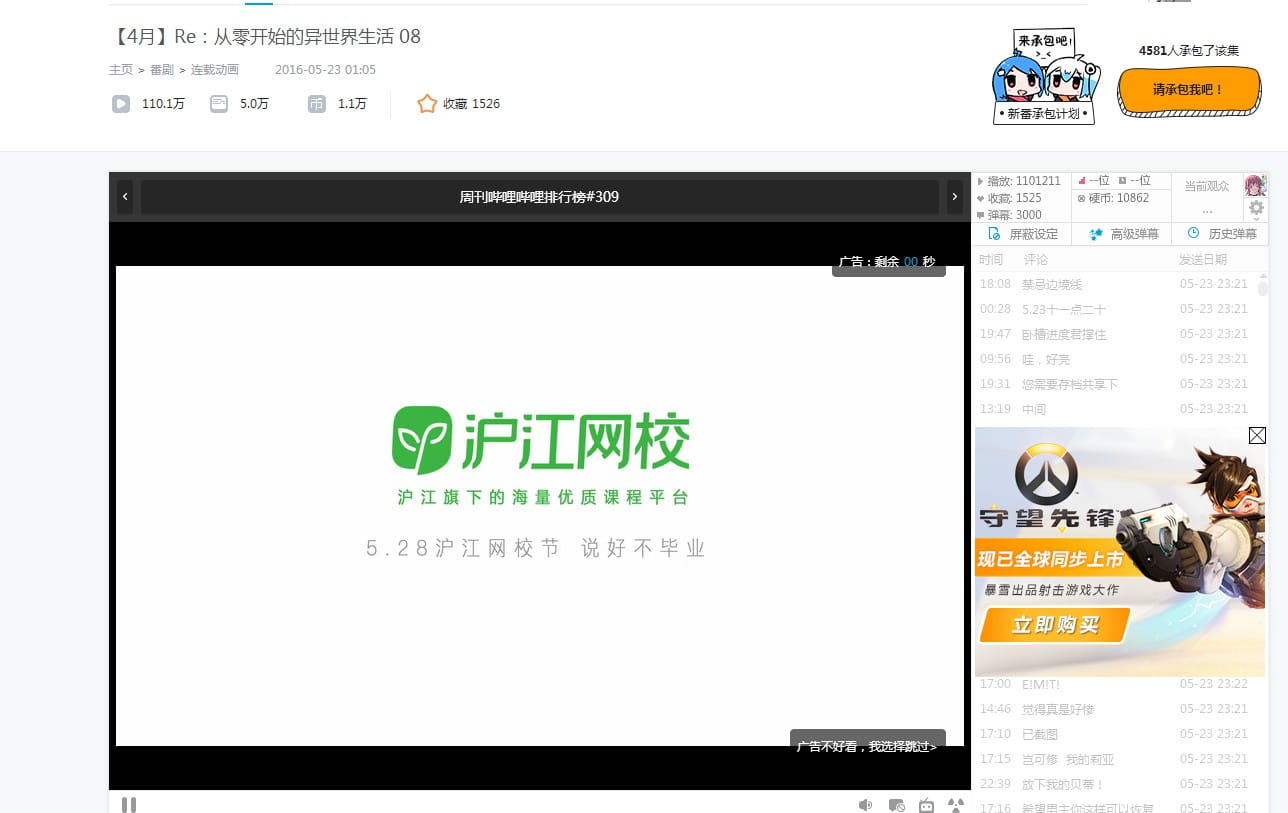Select the danmaku row E!M!T!
This screenshot has width=1288, height=813.
1115,684
